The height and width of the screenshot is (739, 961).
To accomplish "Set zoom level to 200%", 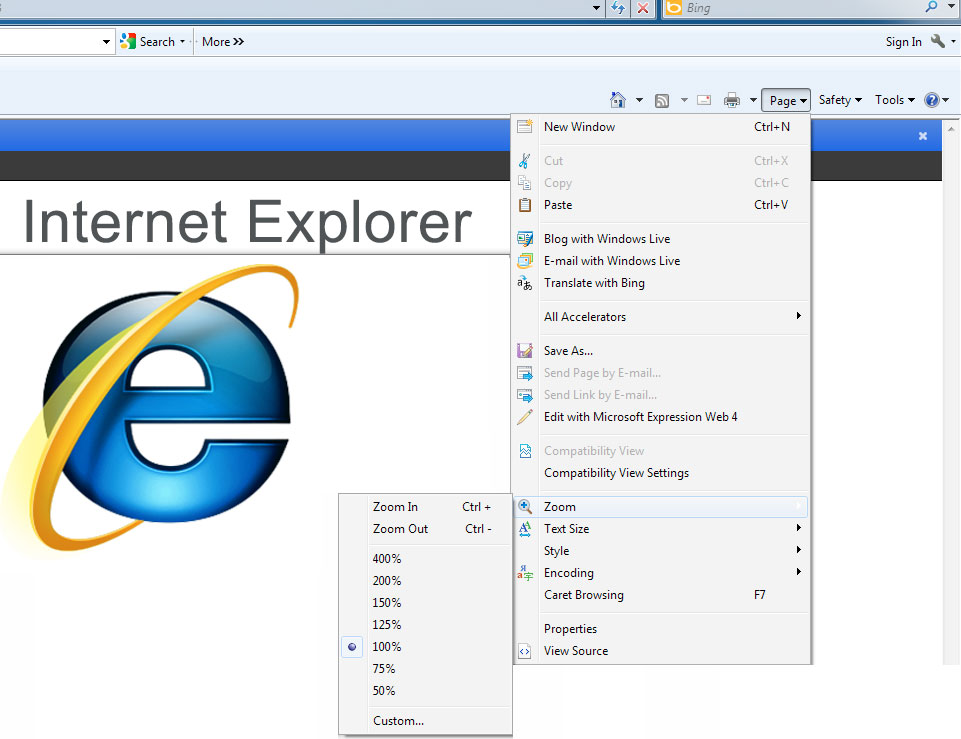I will tap(425, 580).
